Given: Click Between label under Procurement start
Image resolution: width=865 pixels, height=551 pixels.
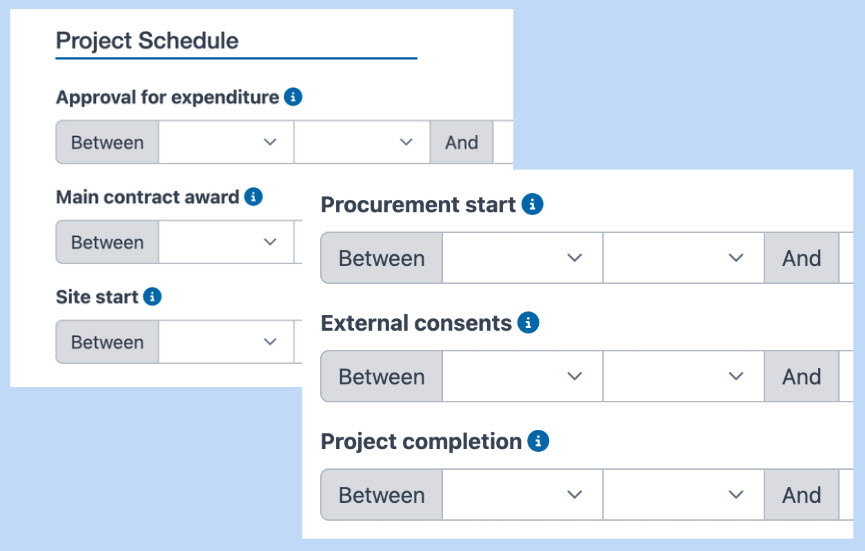Looking at the screenshot, I should pyautogui.click(x=381, y=259).
